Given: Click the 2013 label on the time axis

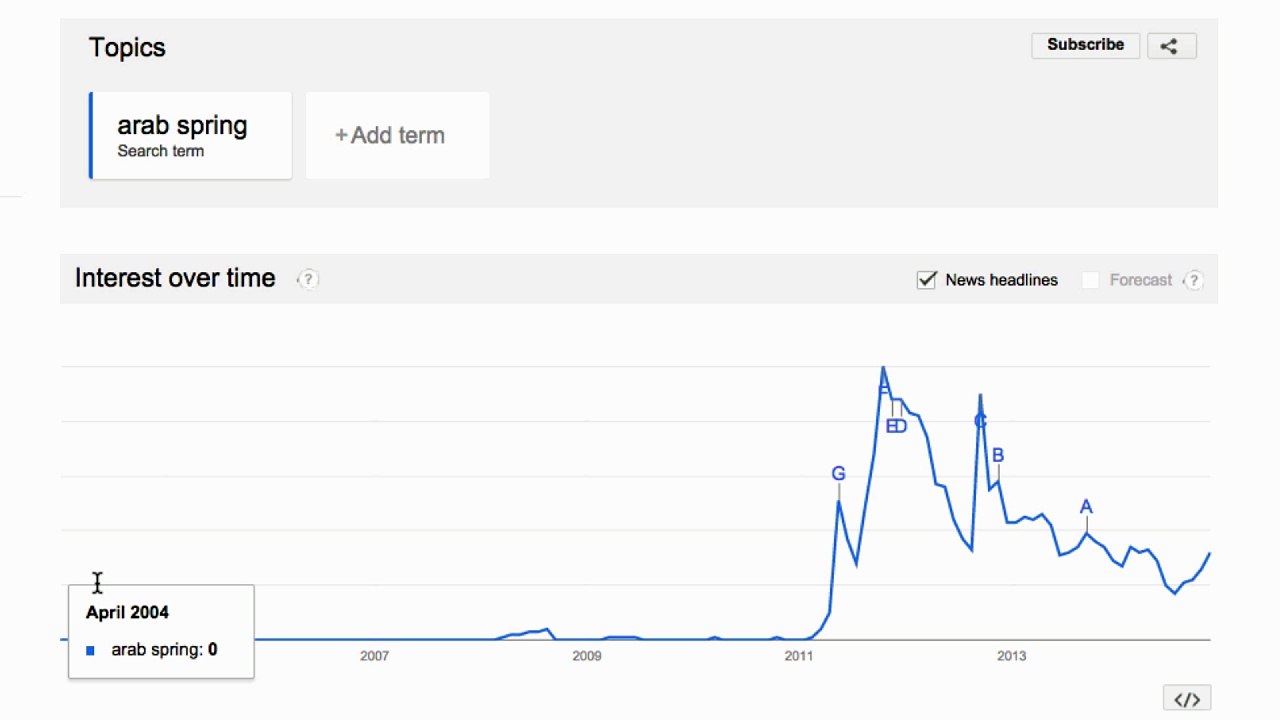Looking at the screenshot, I should 1011,656.
